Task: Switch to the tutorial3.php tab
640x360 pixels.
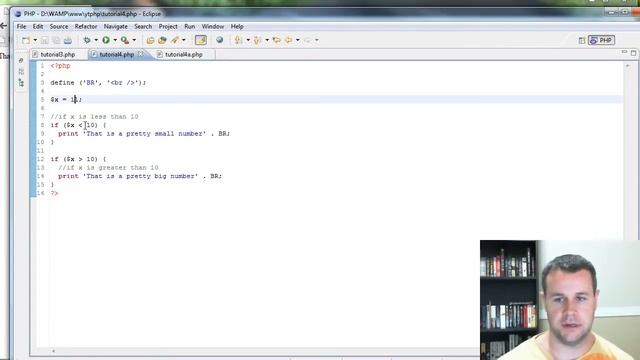Action: (x=58, y=54)
